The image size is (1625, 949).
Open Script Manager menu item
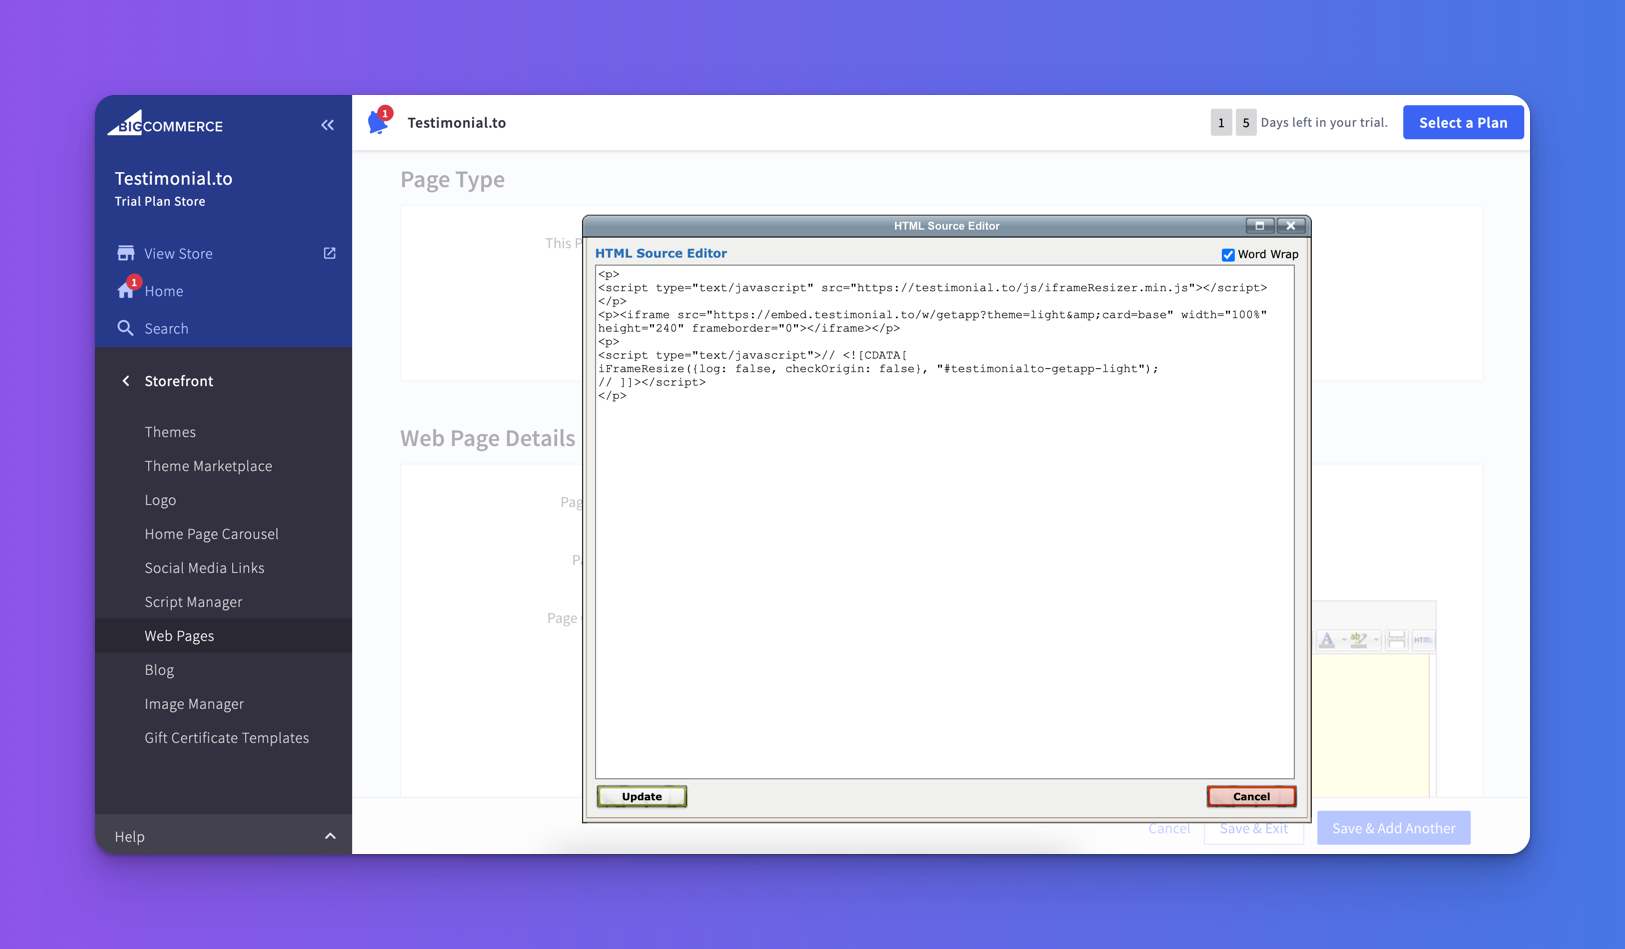(x=193, y=602)
